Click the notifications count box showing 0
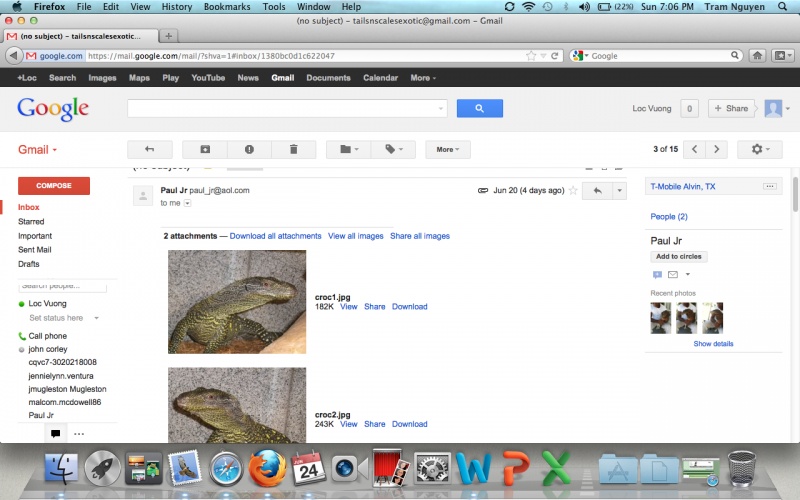This screenshot has height=500, width=800. pyautogui.click(x=689, y=108)
